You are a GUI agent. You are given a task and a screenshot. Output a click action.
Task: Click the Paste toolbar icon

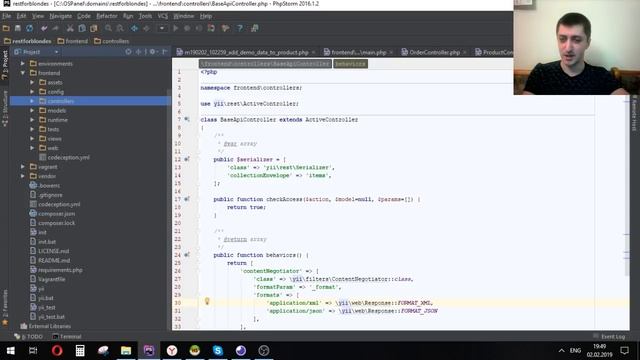pyautogui.click(x=93, y=28)
